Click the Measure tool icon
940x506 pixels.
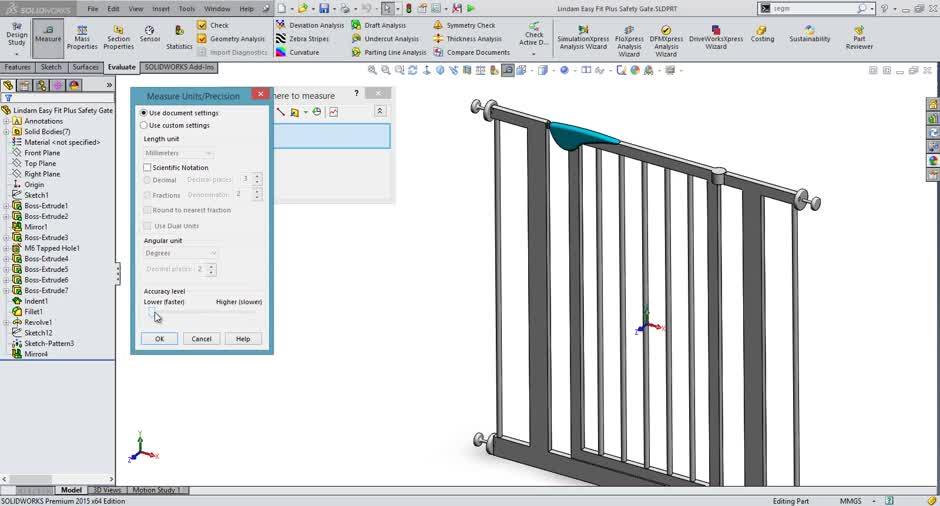47,34
